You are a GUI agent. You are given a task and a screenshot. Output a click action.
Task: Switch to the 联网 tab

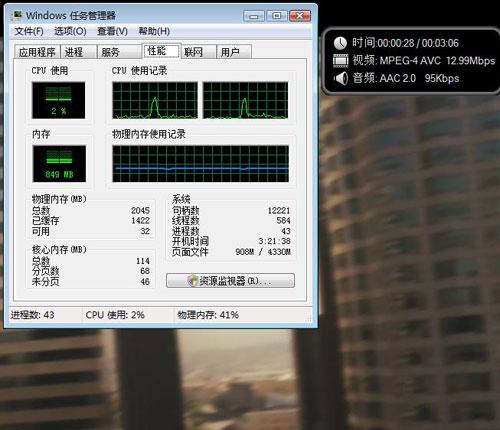coord(198,52)
